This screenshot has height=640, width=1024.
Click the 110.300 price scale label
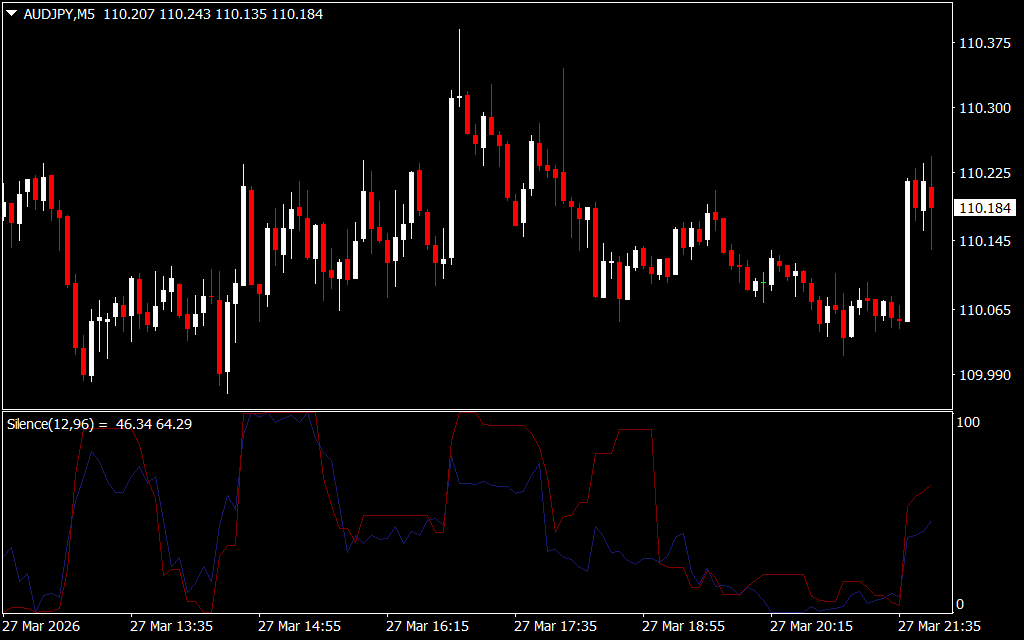coord(983,108)
